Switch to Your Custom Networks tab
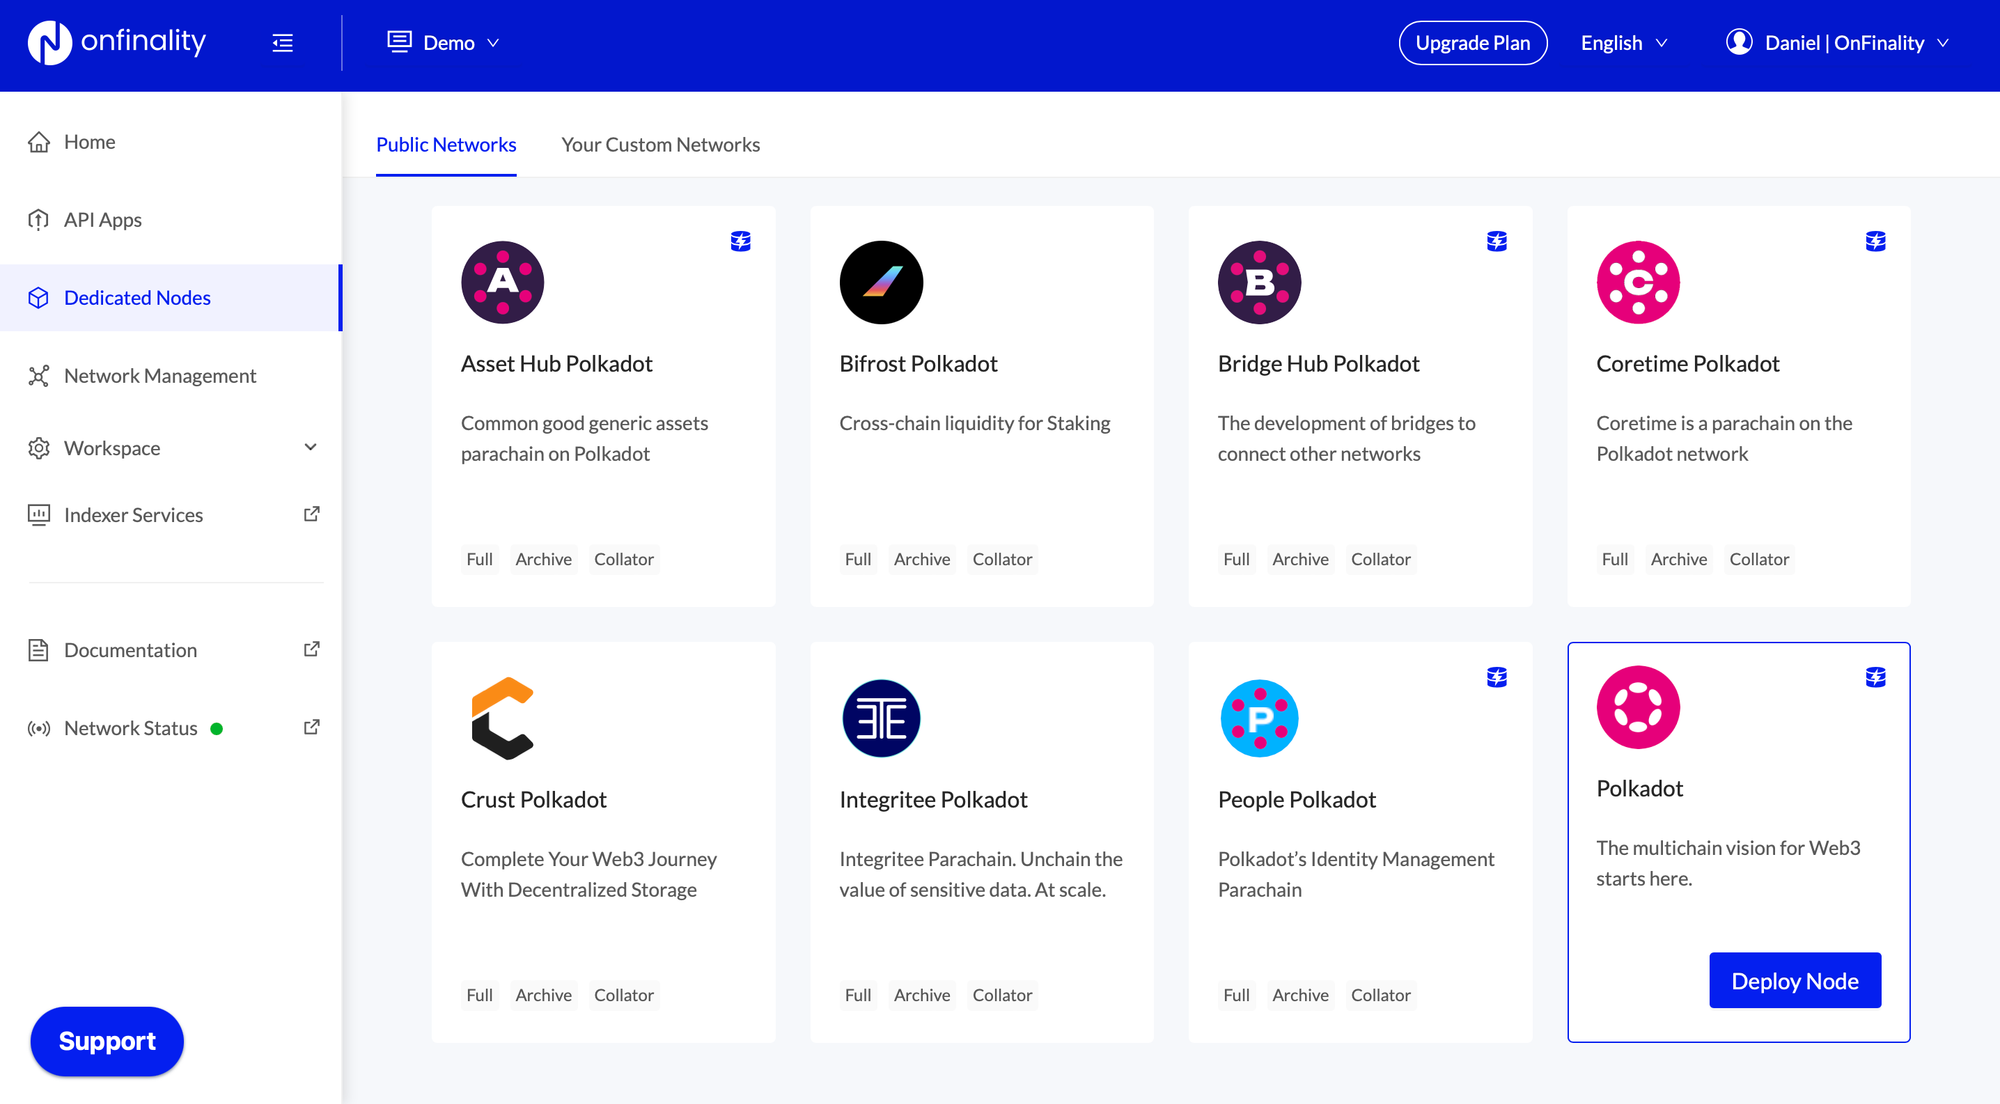 pos(661,144)
